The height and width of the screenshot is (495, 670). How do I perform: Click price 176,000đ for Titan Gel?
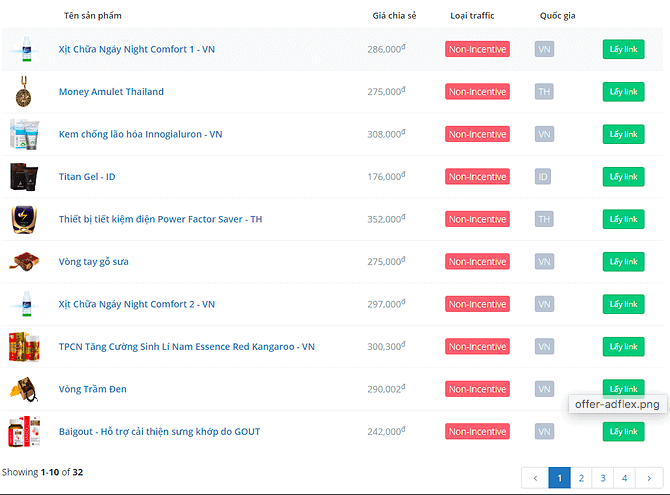click(386, 176)
